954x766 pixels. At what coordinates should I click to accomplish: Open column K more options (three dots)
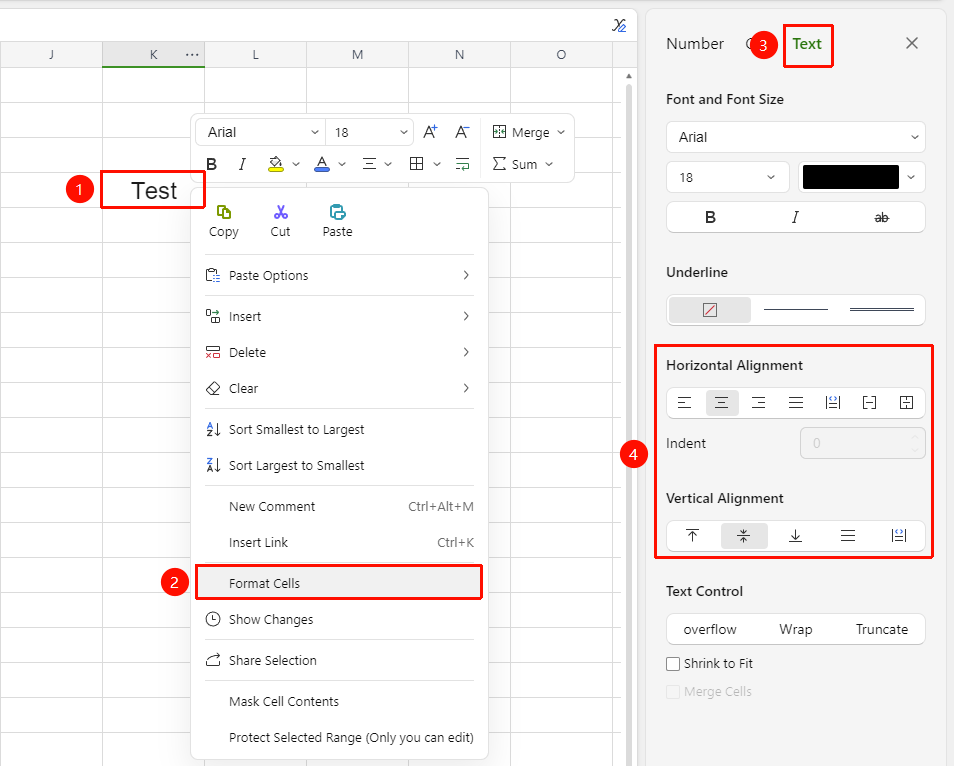pos(192,55)
